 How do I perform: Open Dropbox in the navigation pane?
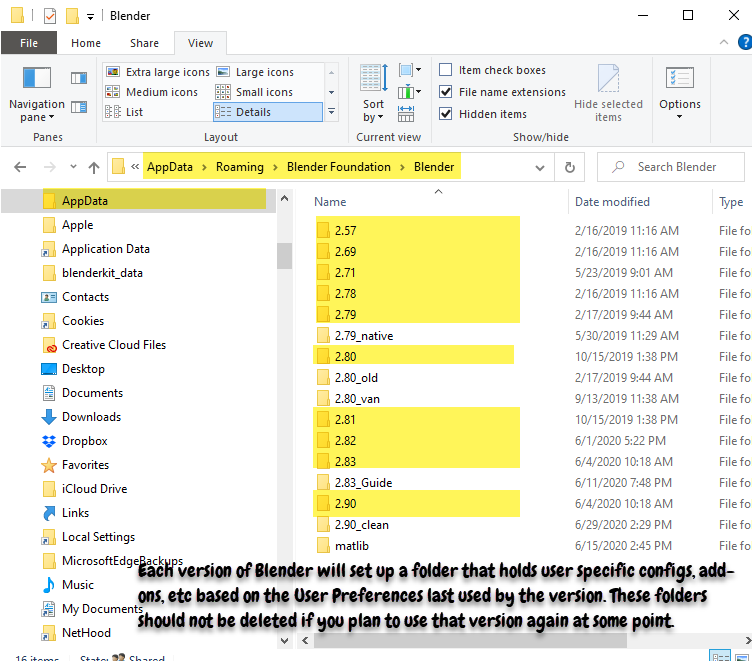[84, 441]
